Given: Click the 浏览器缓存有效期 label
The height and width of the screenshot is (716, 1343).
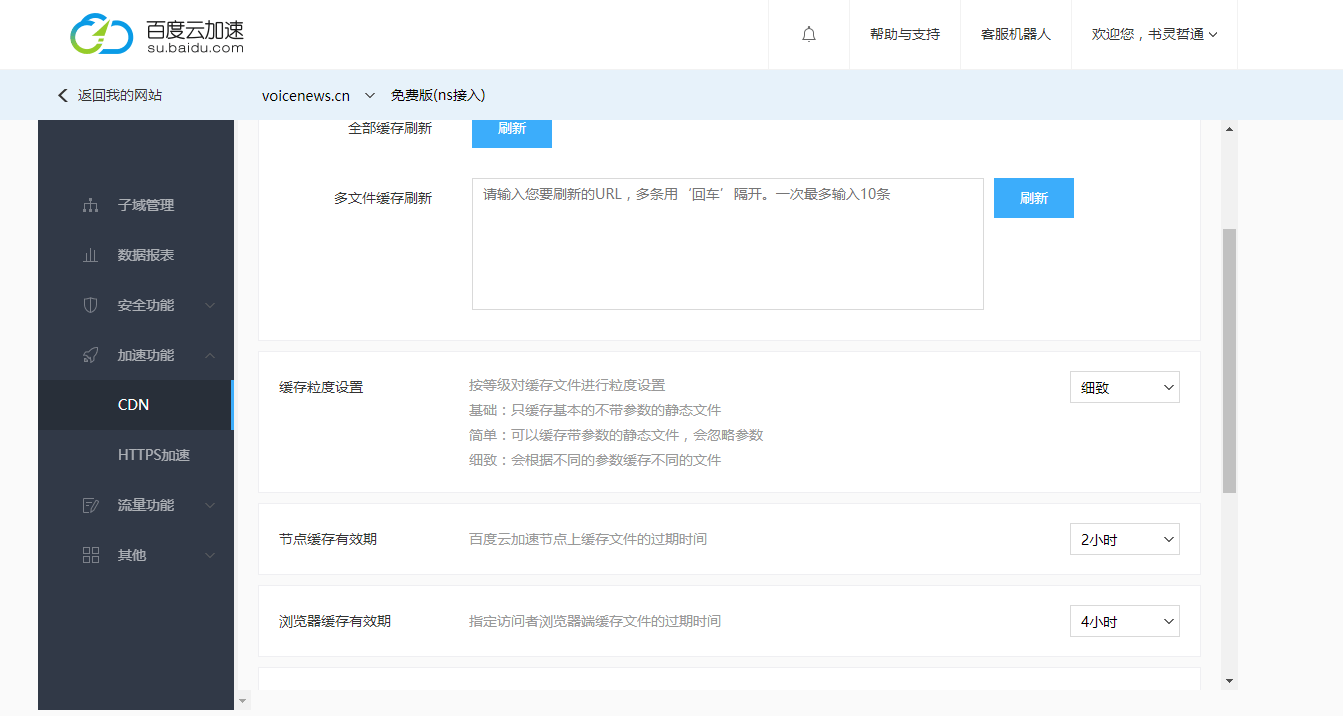Looking at the screenshot, I should [335, 621].
